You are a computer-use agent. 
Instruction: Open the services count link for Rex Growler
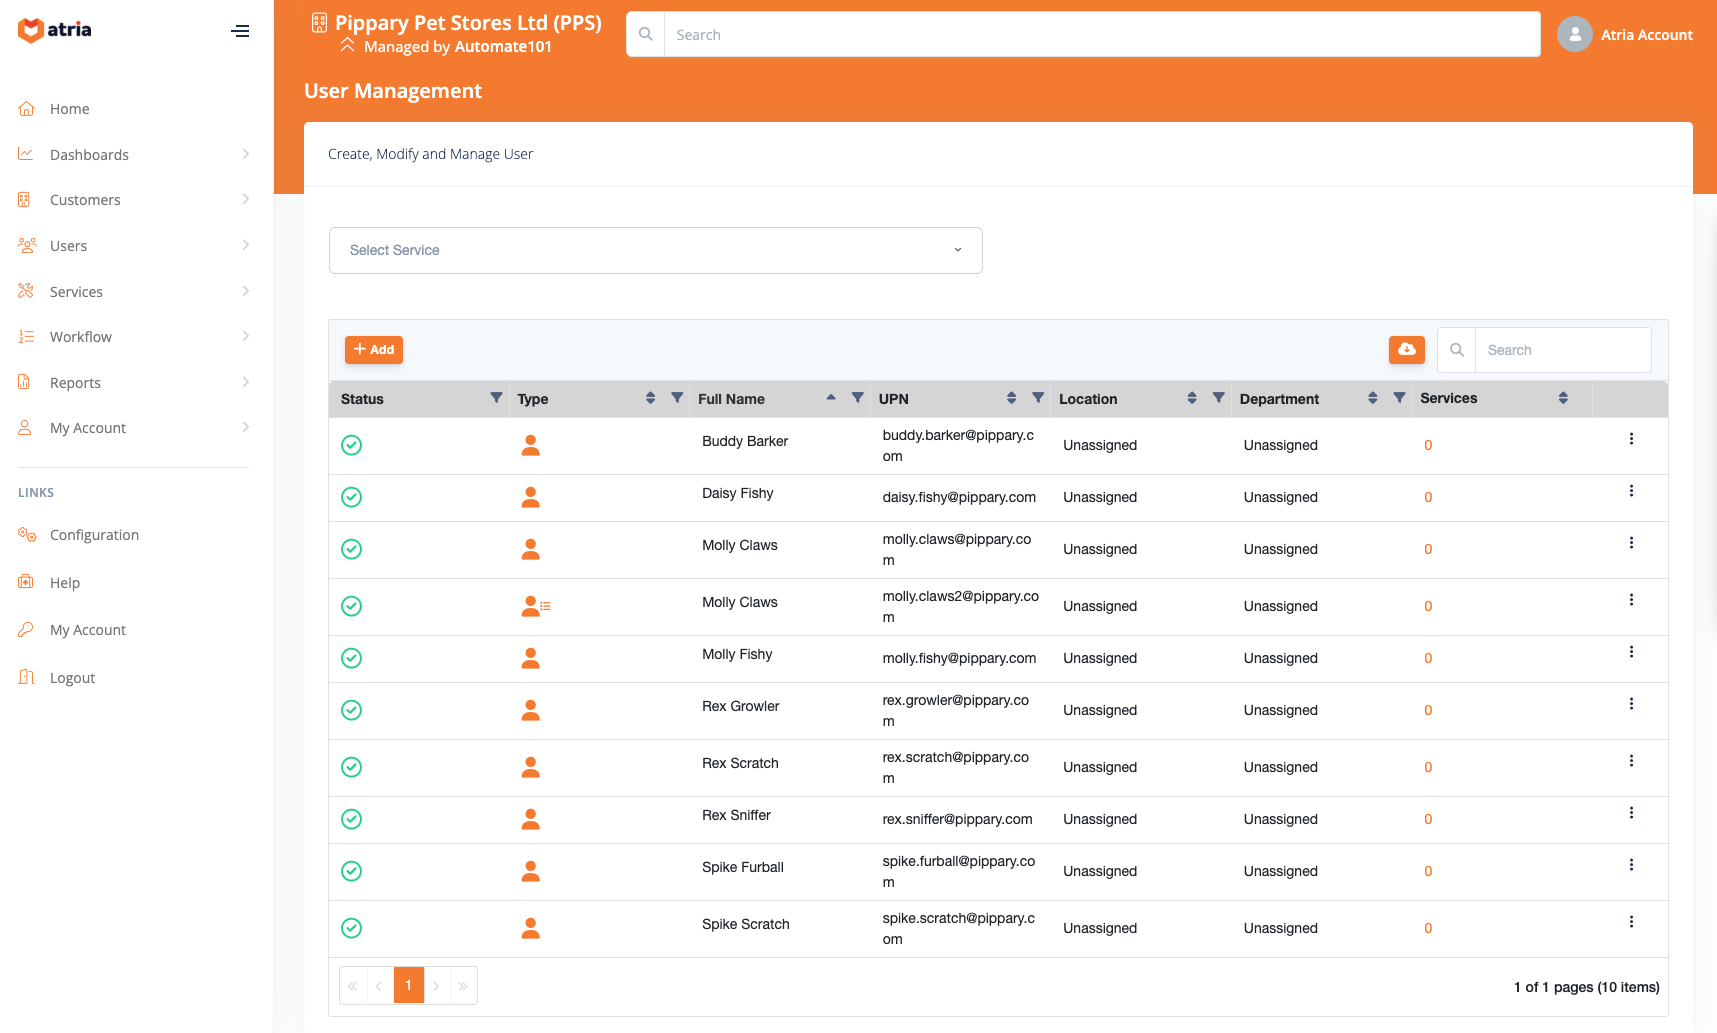[x=1427, y=710]
